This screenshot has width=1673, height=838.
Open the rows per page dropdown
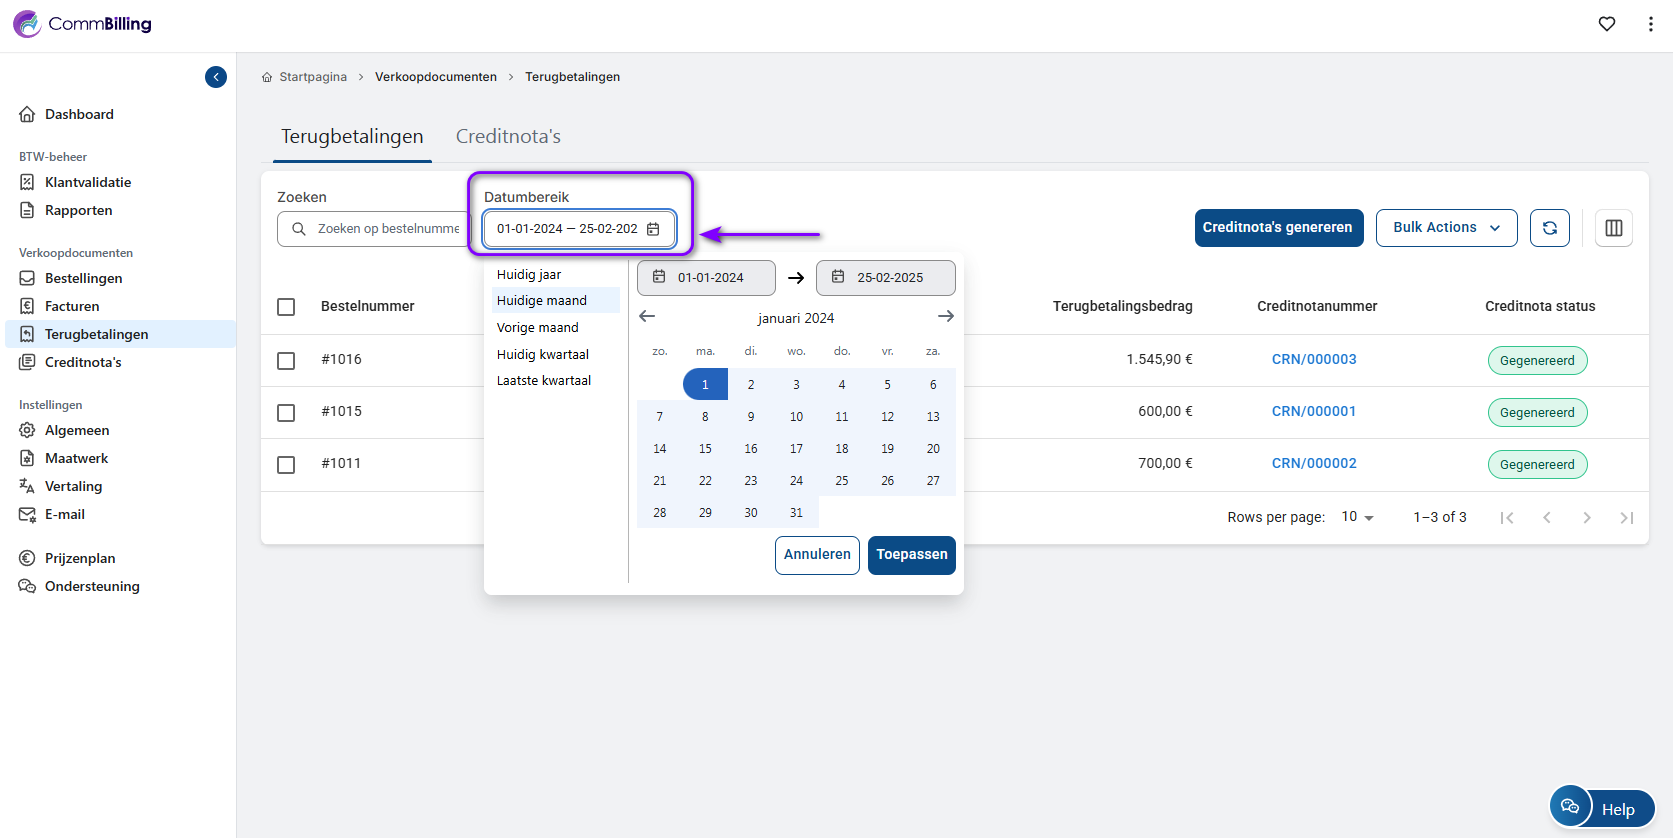point(1357,517)
